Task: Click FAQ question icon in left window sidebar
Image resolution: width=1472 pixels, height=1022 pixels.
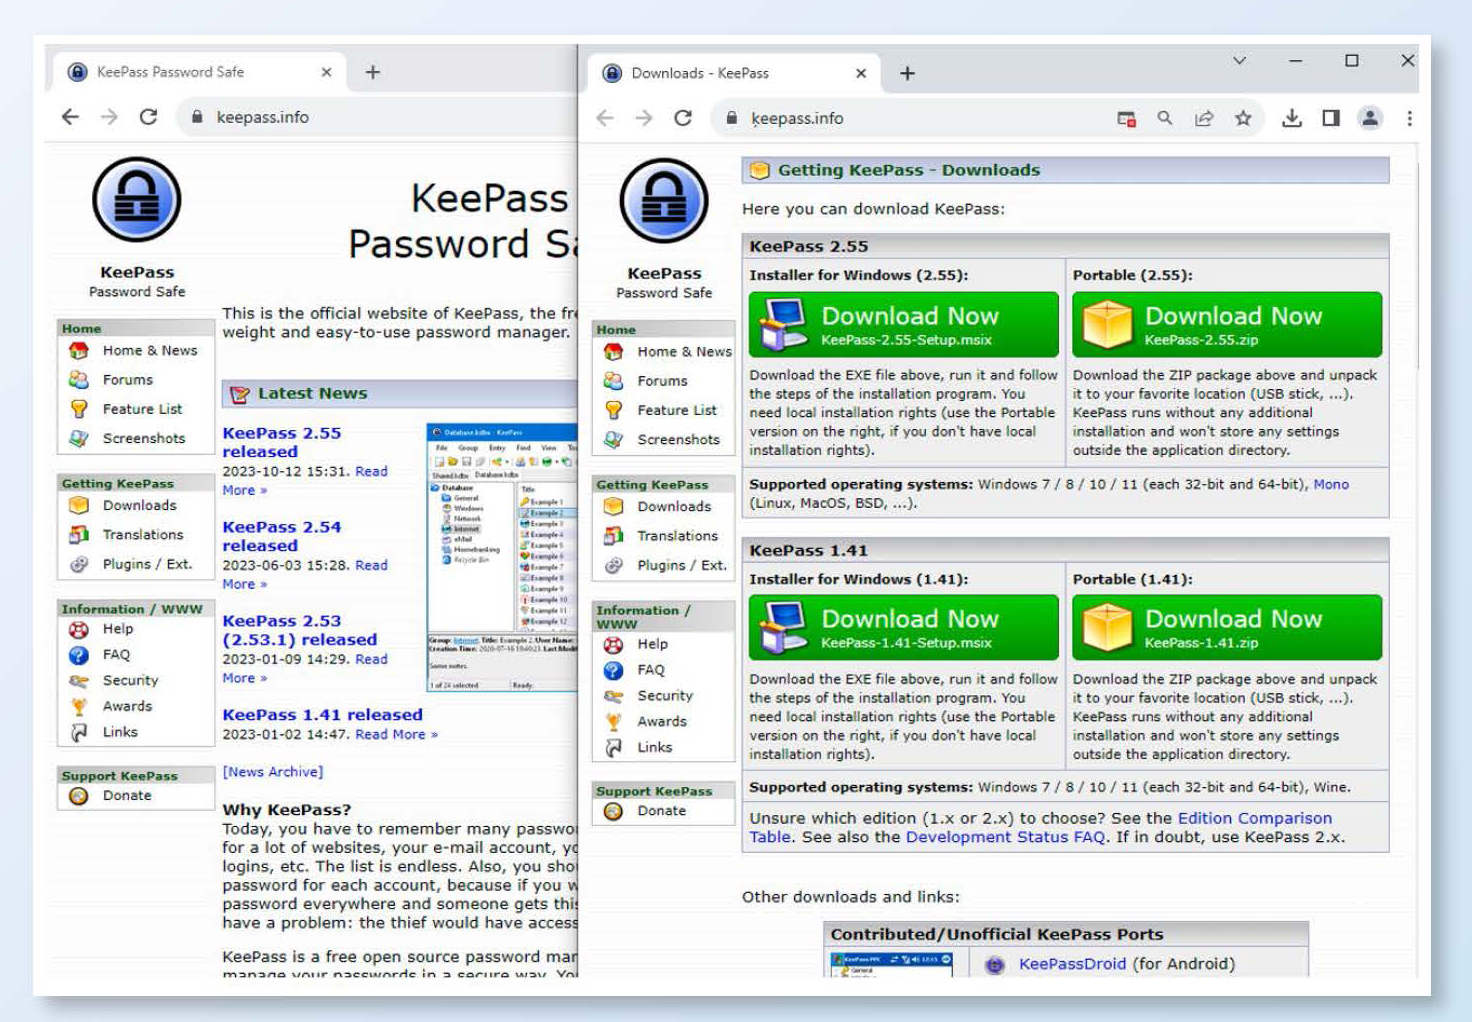Action: (79, 655)
